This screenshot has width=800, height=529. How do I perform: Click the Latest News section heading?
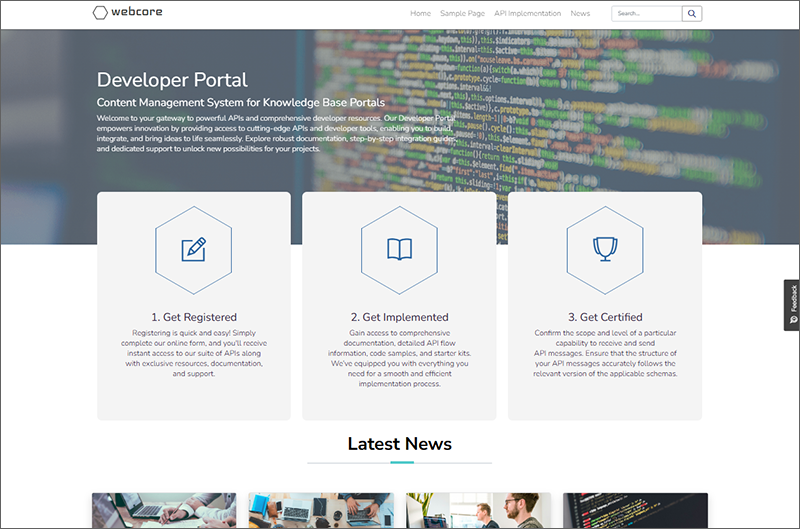point(400,443)
